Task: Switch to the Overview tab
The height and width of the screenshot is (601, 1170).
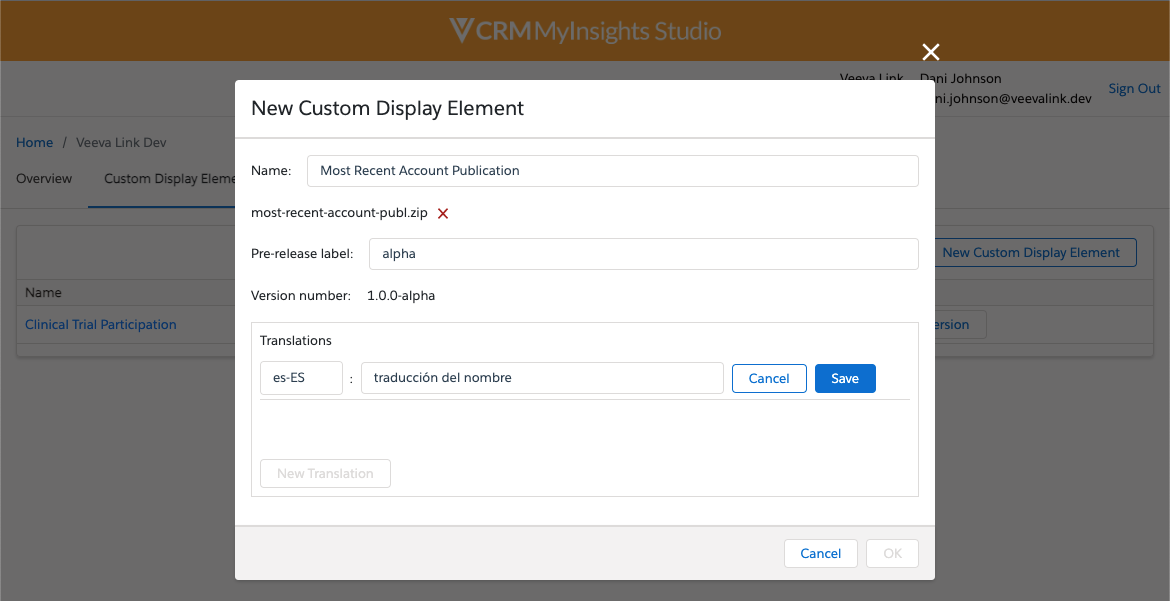Action: pyautogui.click(x=44, y=179)
